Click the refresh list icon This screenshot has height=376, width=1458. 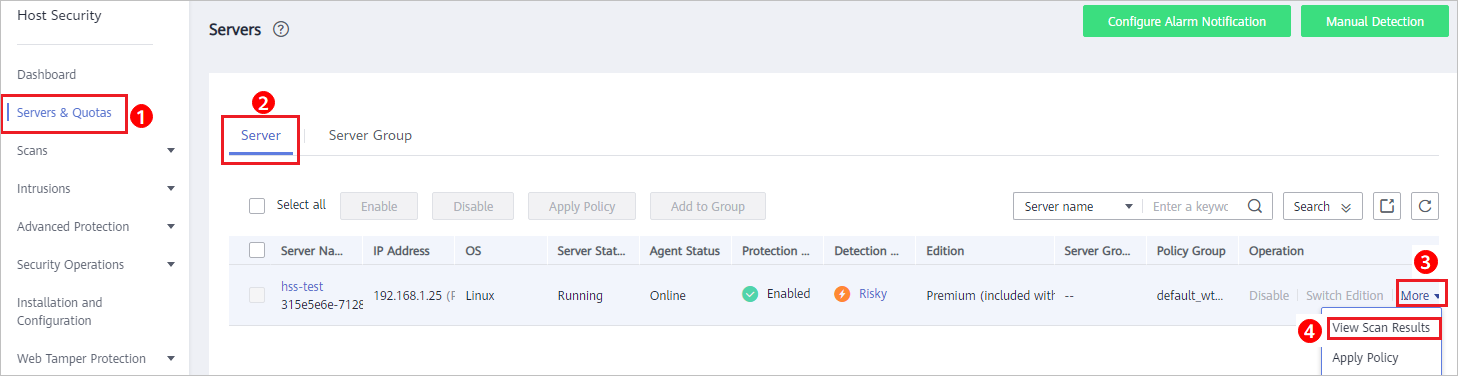1425,206
